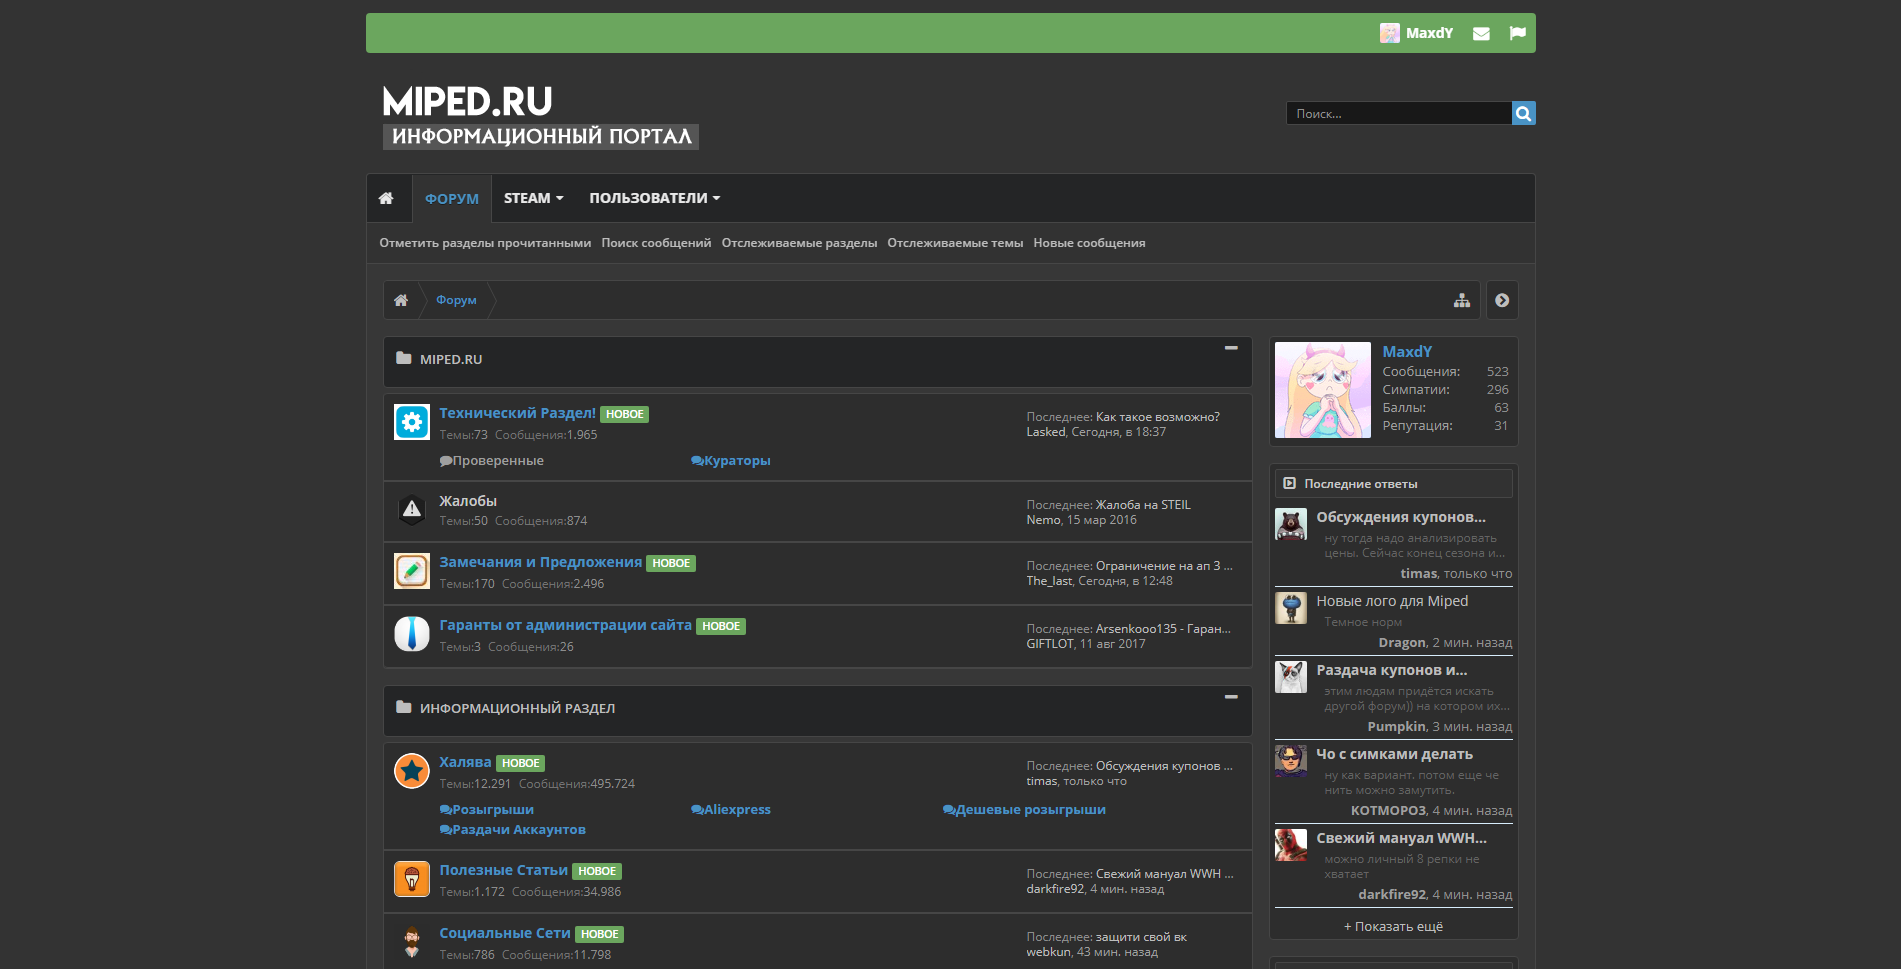This screenshot has width=1901, height=969.
Task: Expand the STEAM dropdown menu
Action: (534, 198)
